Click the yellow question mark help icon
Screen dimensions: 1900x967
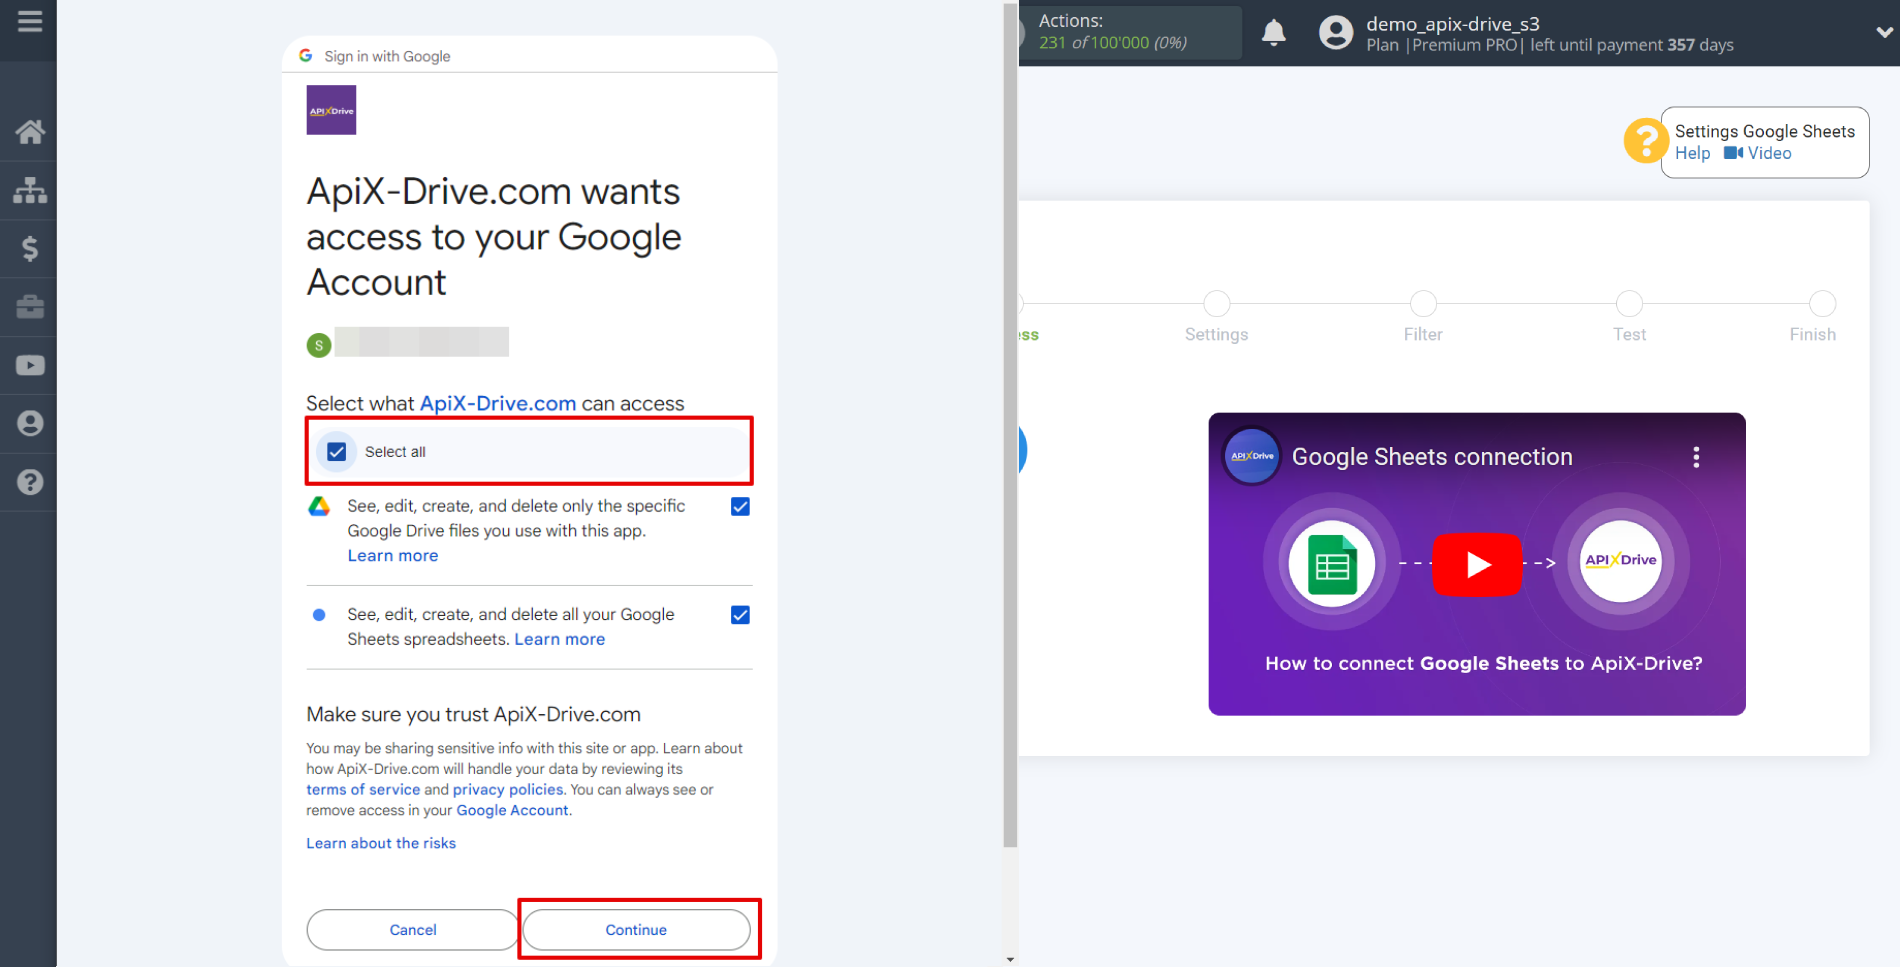coord(1645,141)
